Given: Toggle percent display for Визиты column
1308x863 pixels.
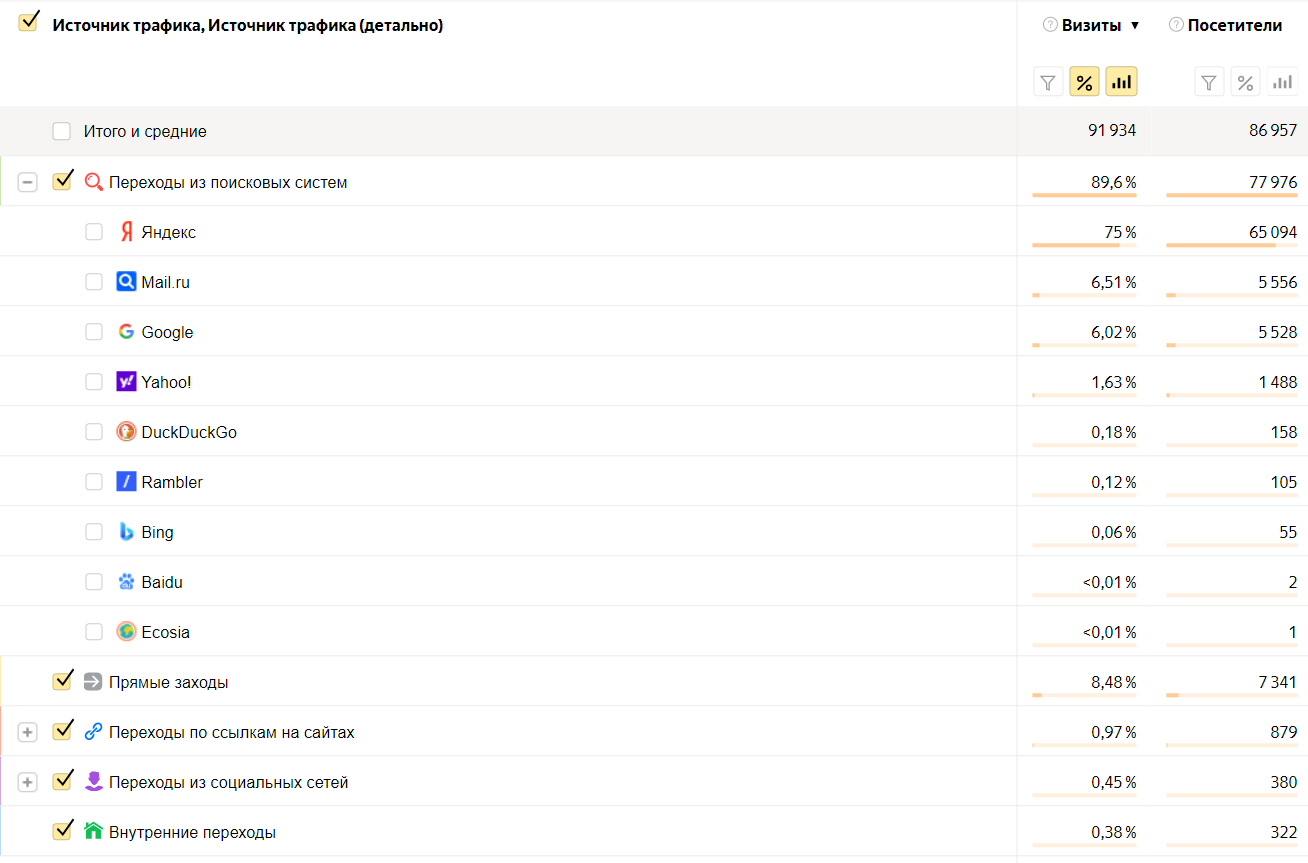Looking at the screenshot, I should 1084,82.
